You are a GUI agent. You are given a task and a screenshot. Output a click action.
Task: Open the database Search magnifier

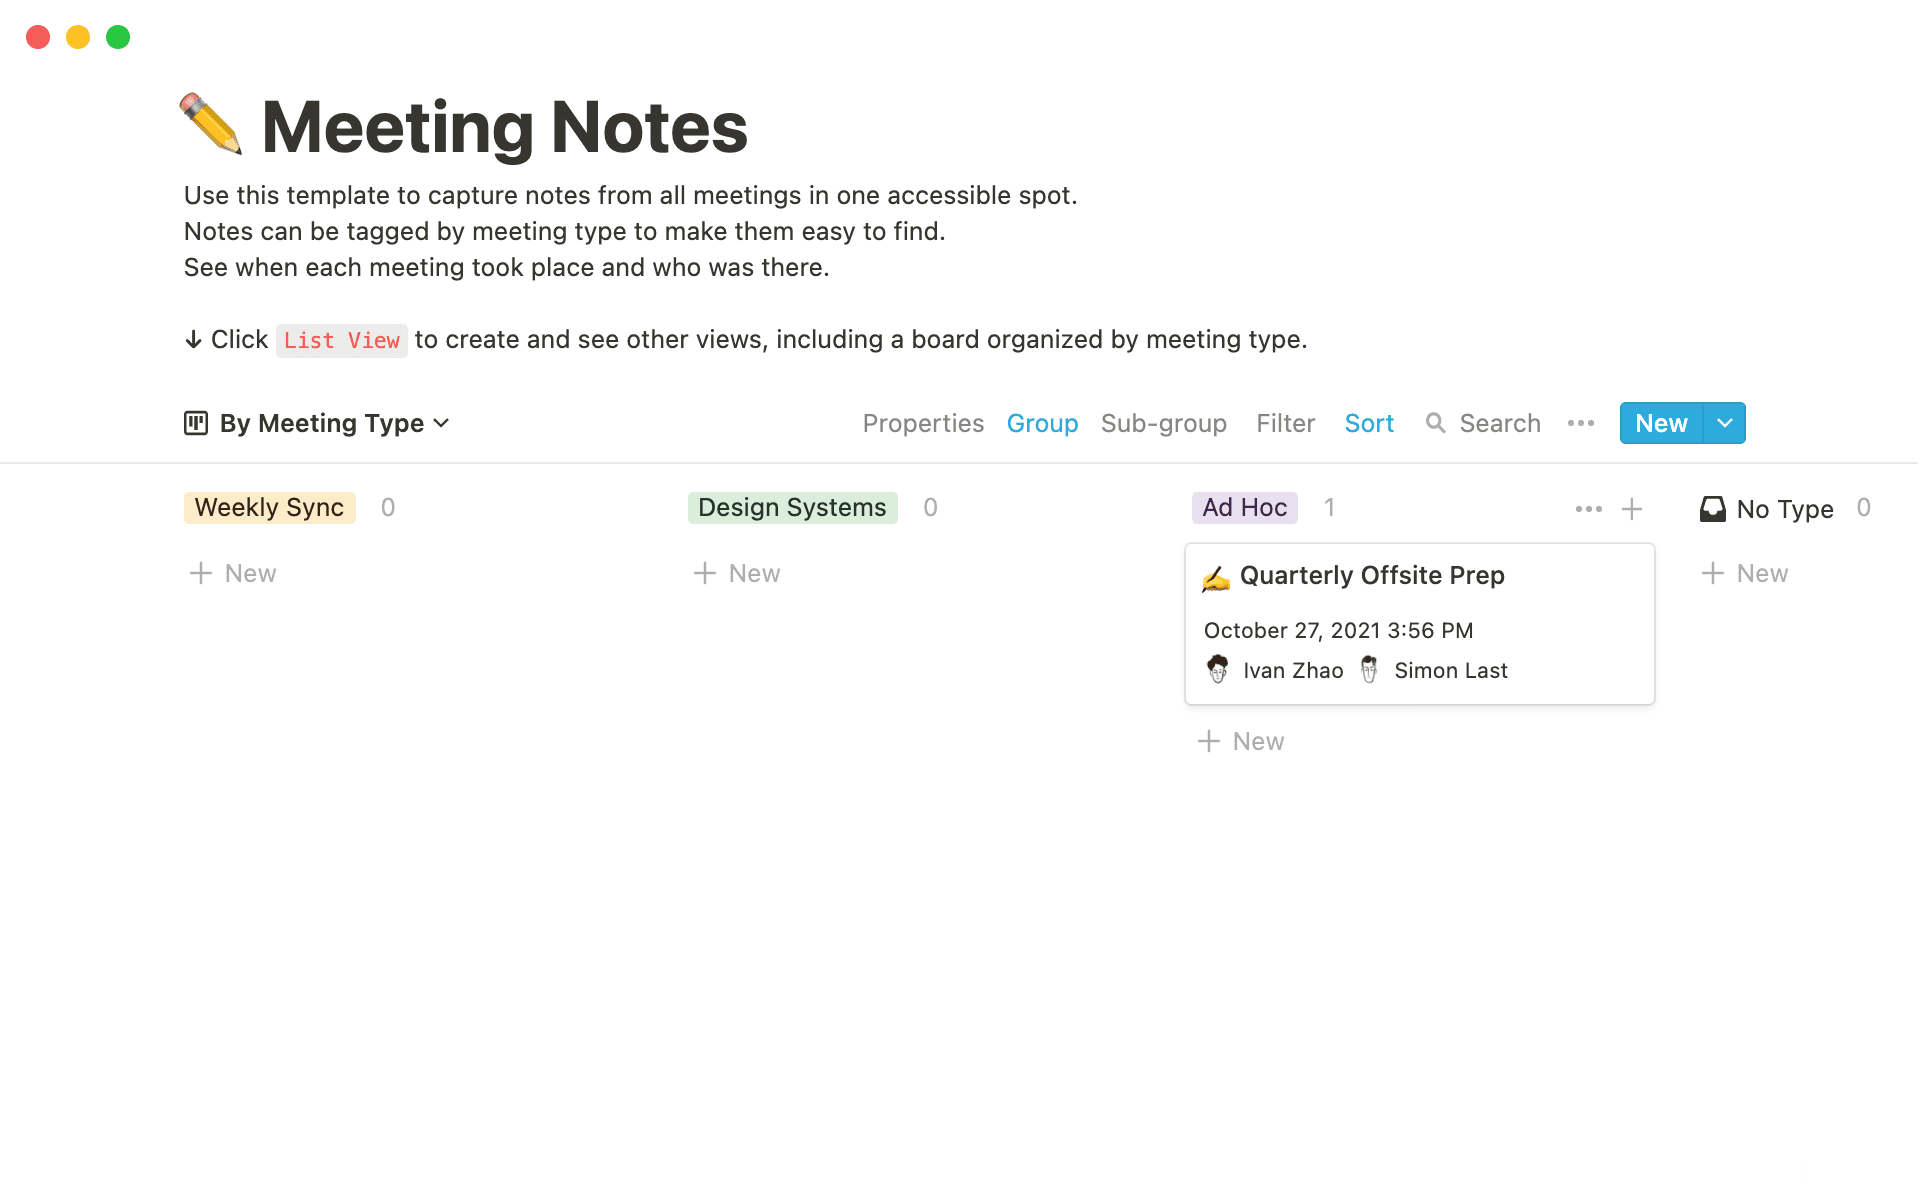(1436, 423)
